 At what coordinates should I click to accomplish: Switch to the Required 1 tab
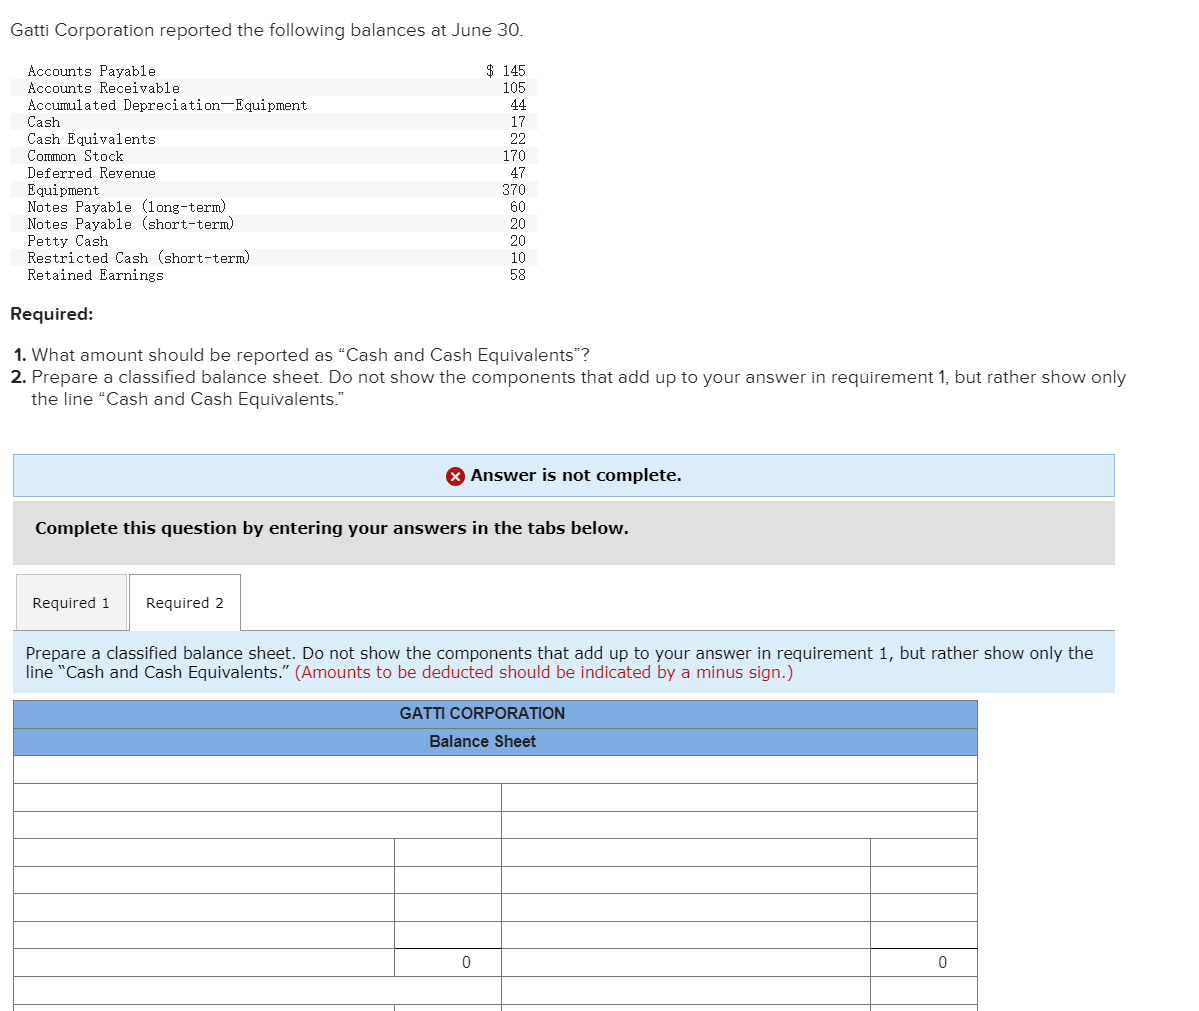[x=70, y=603]
